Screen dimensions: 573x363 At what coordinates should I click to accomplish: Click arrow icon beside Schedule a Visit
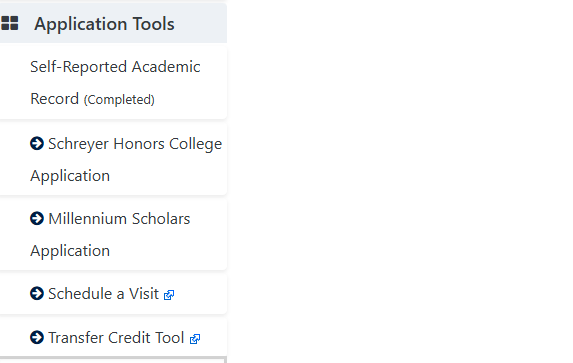37,293
